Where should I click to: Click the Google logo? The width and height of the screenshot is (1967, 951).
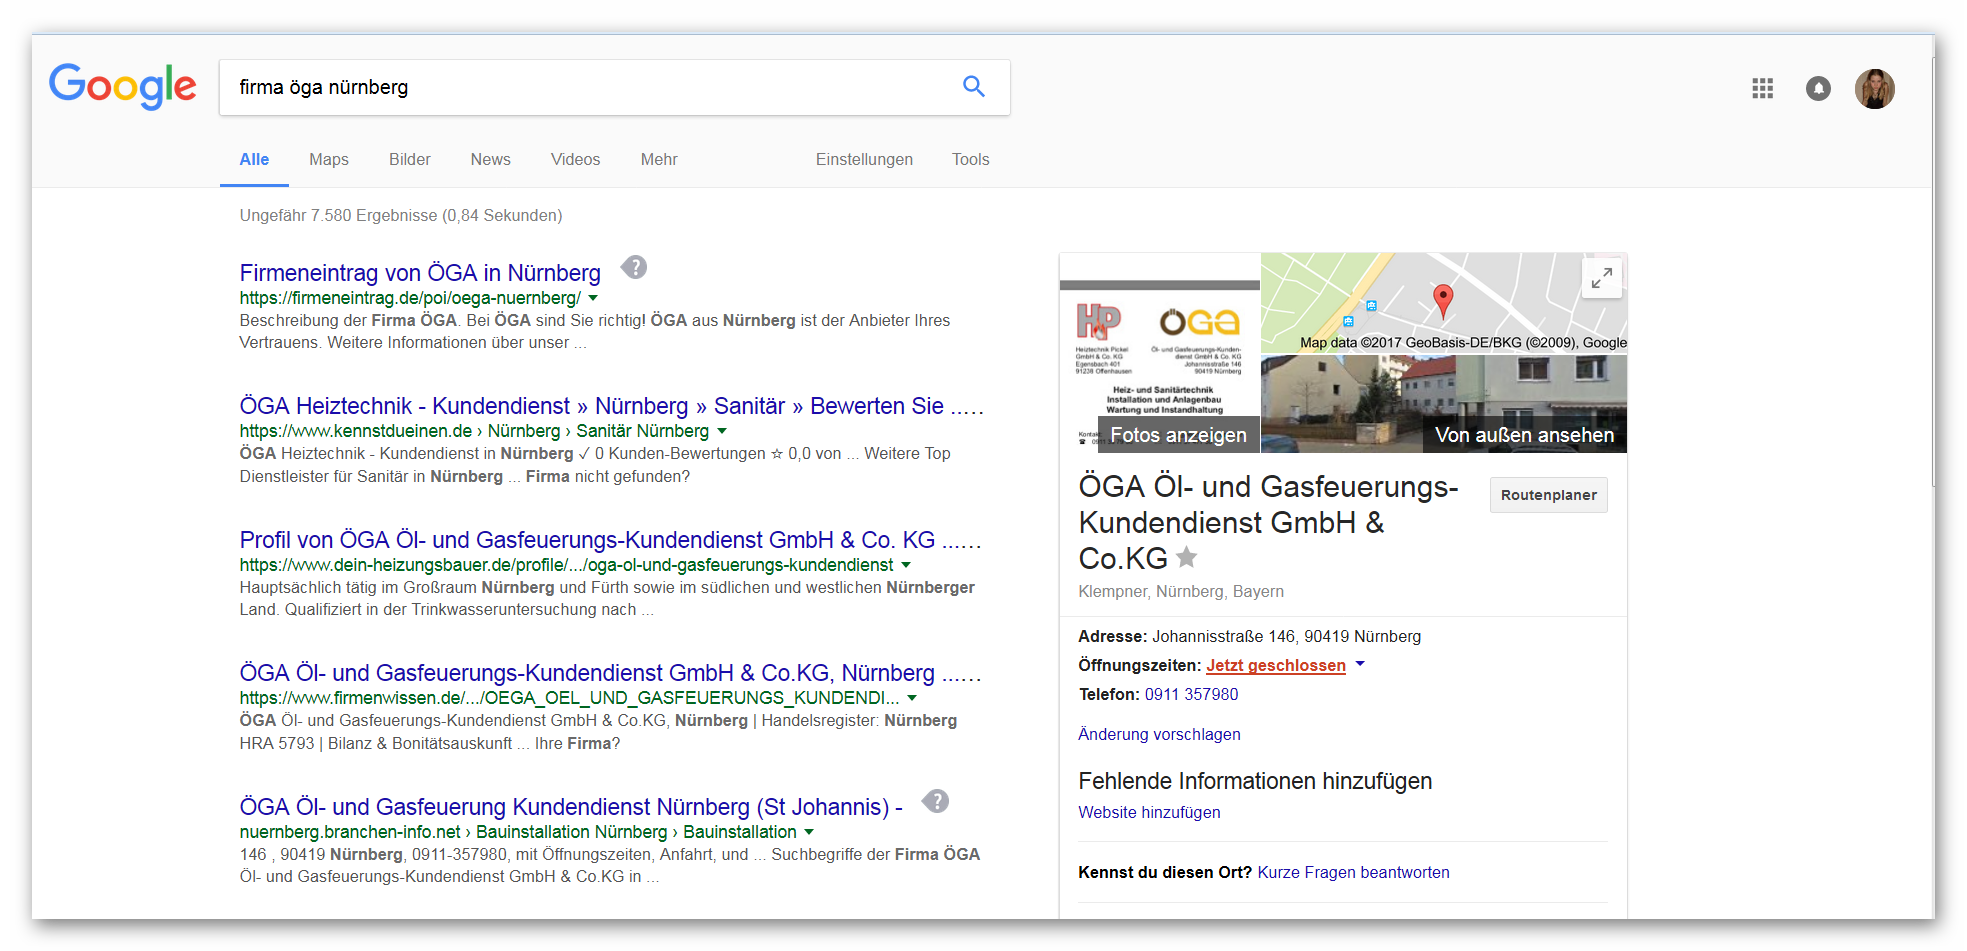click(123, 87)
